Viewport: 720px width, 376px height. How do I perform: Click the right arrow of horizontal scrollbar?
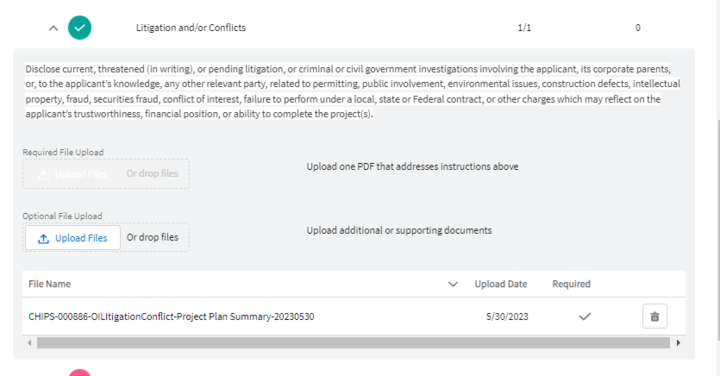[678, 342]
